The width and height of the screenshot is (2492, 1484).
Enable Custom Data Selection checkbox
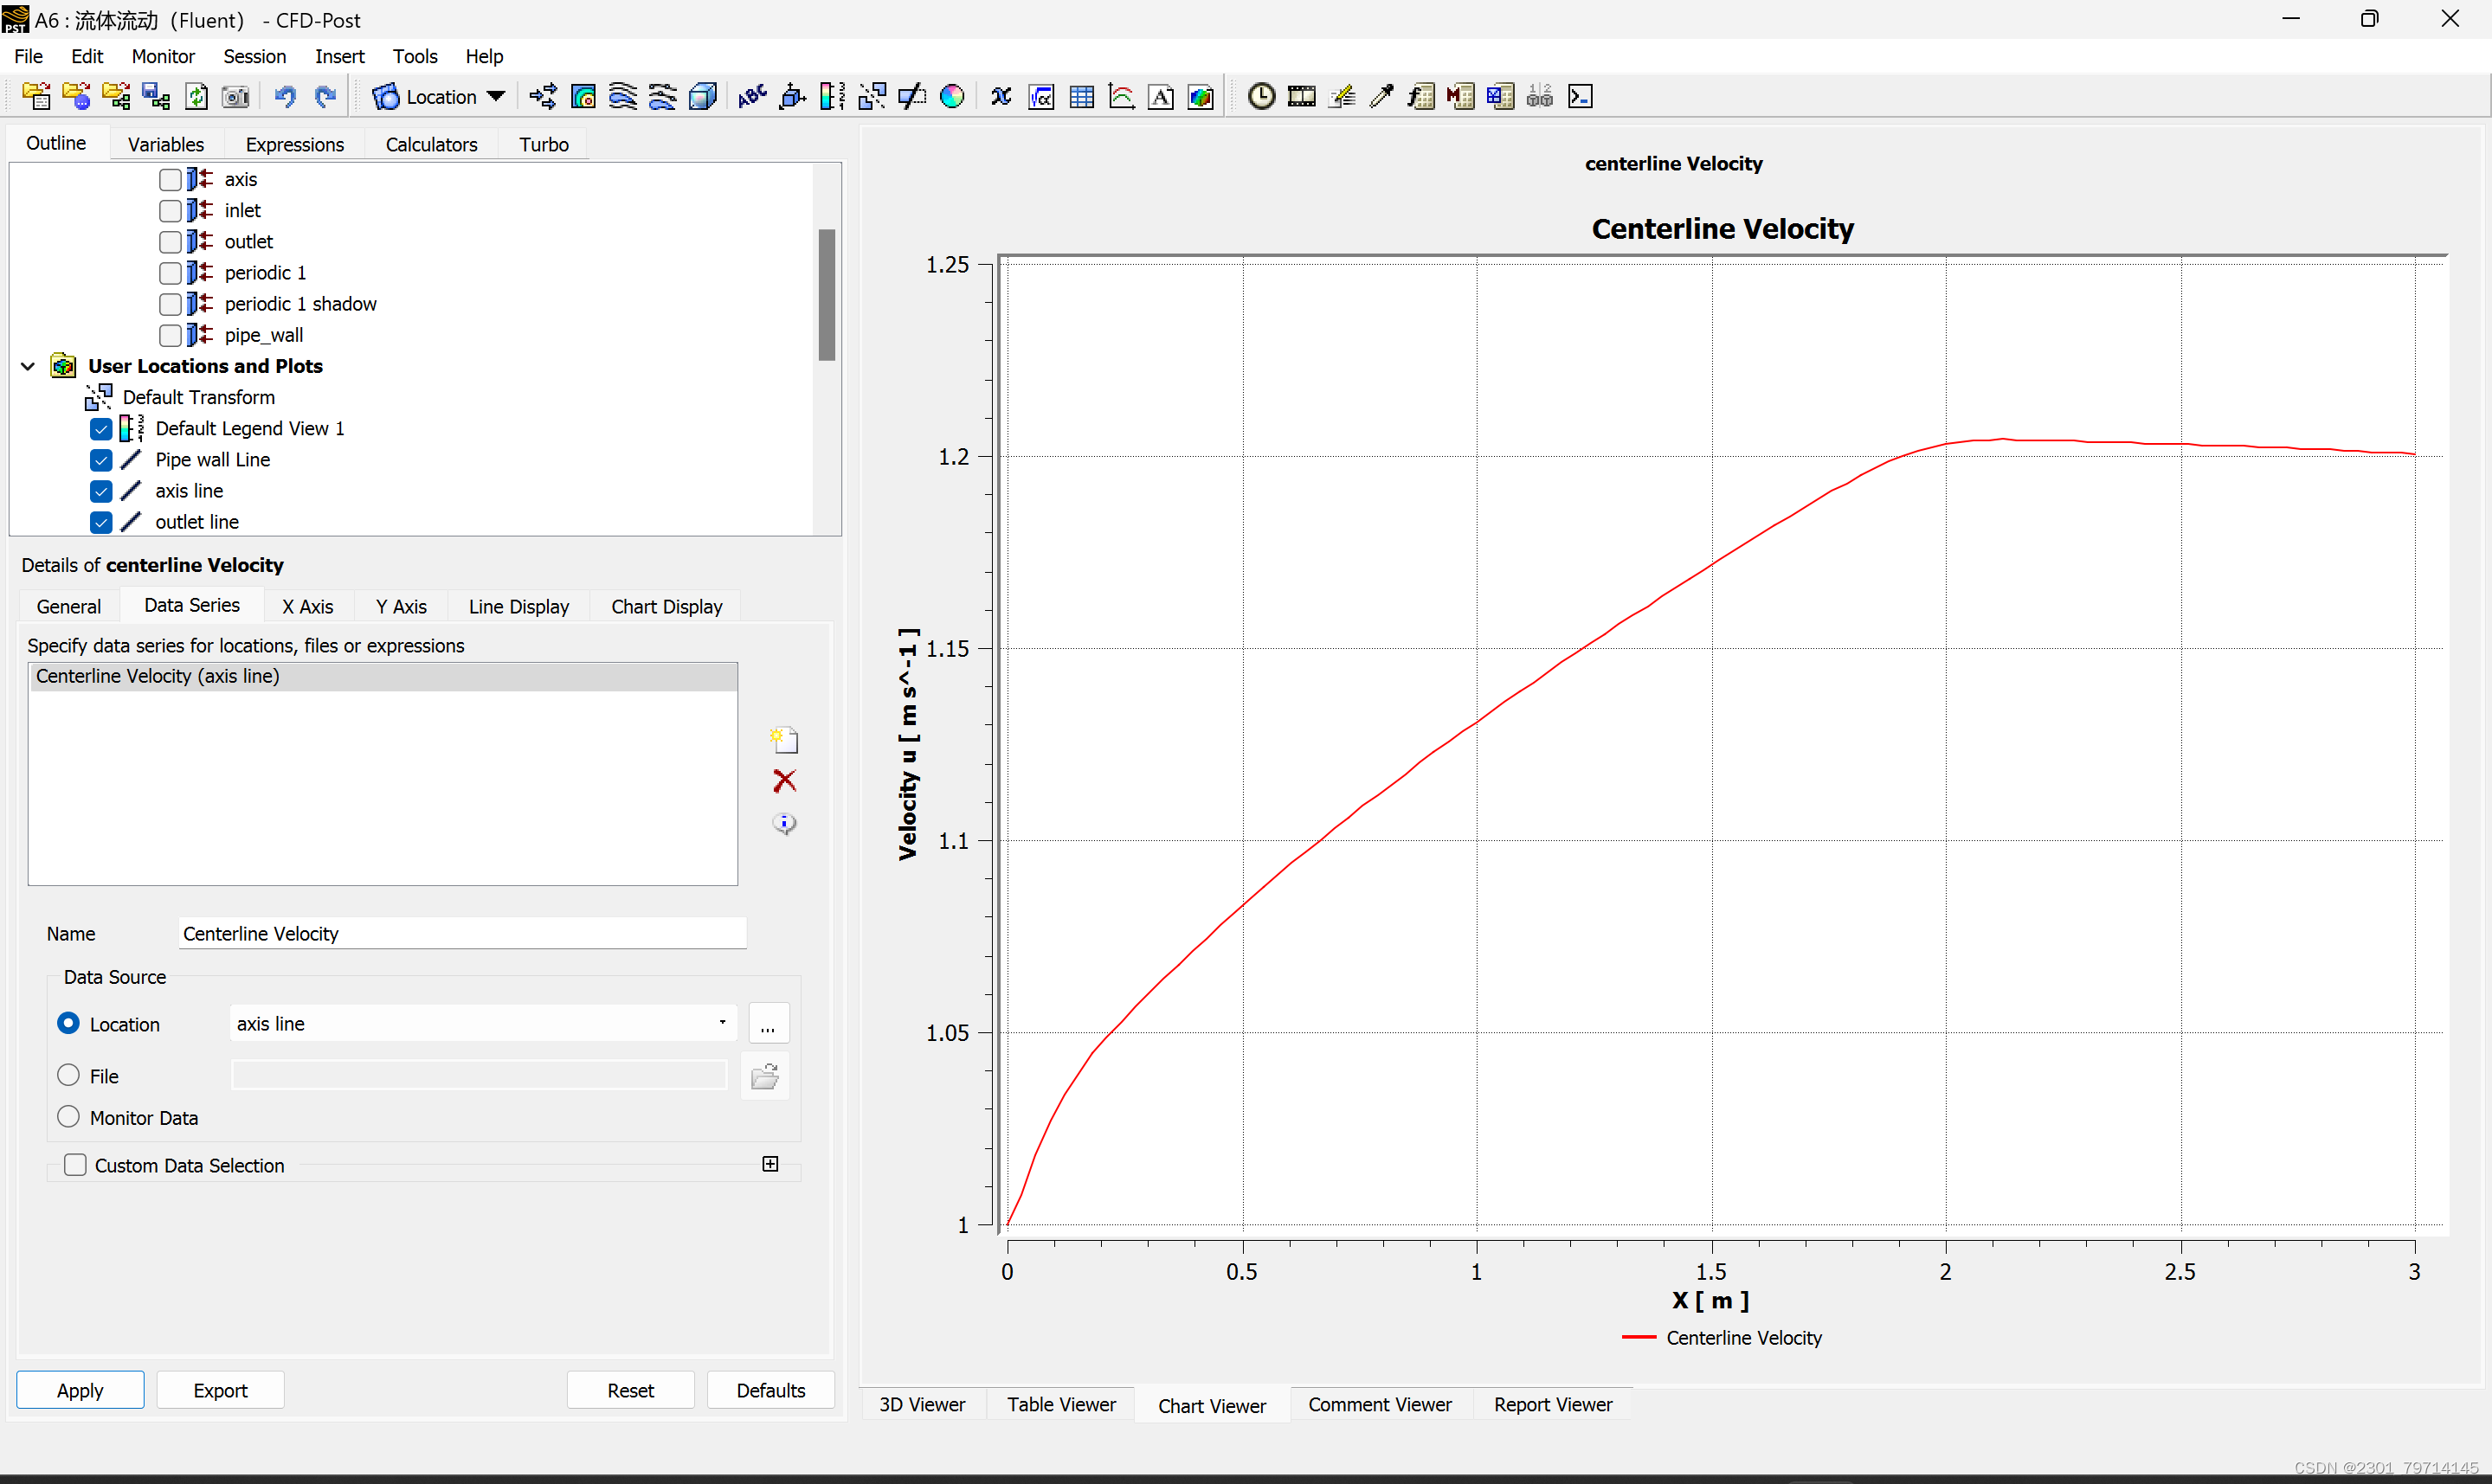75,1165
